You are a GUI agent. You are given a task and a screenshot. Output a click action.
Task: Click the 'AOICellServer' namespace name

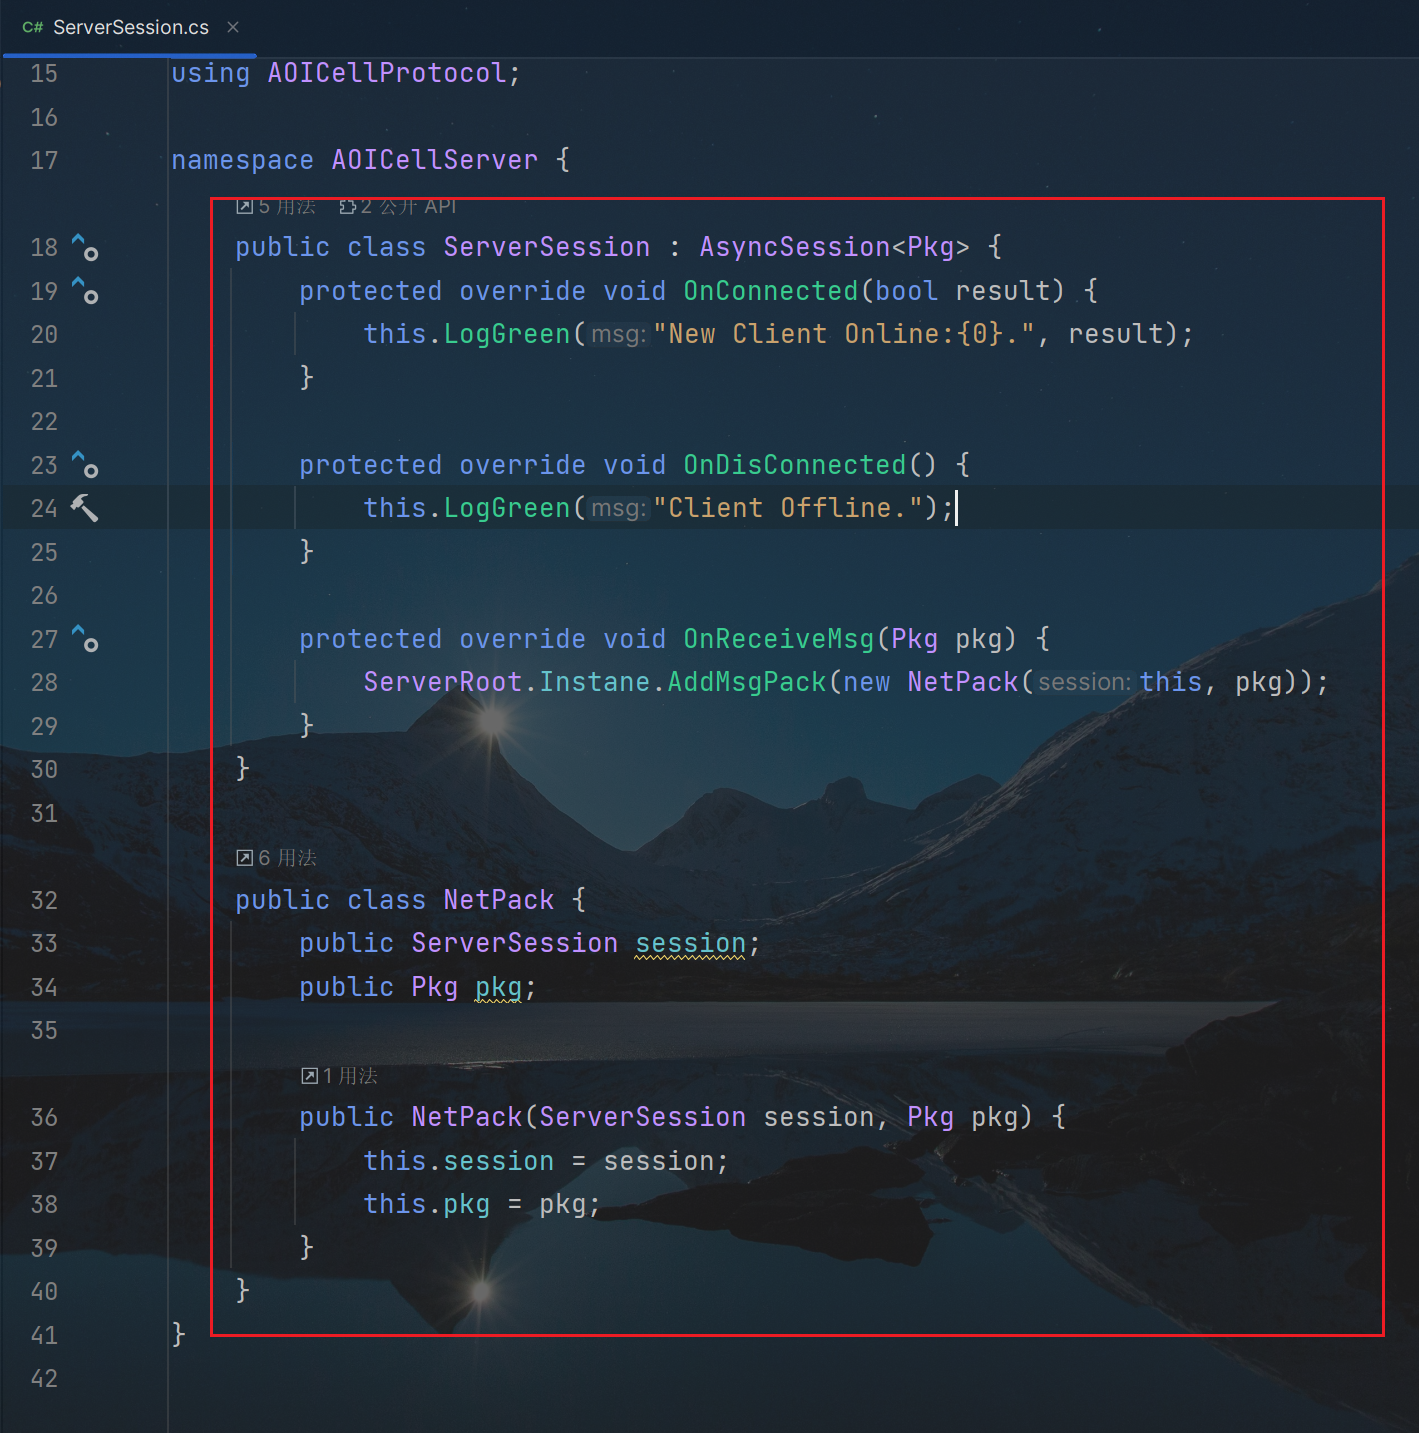tap(435, 160)
